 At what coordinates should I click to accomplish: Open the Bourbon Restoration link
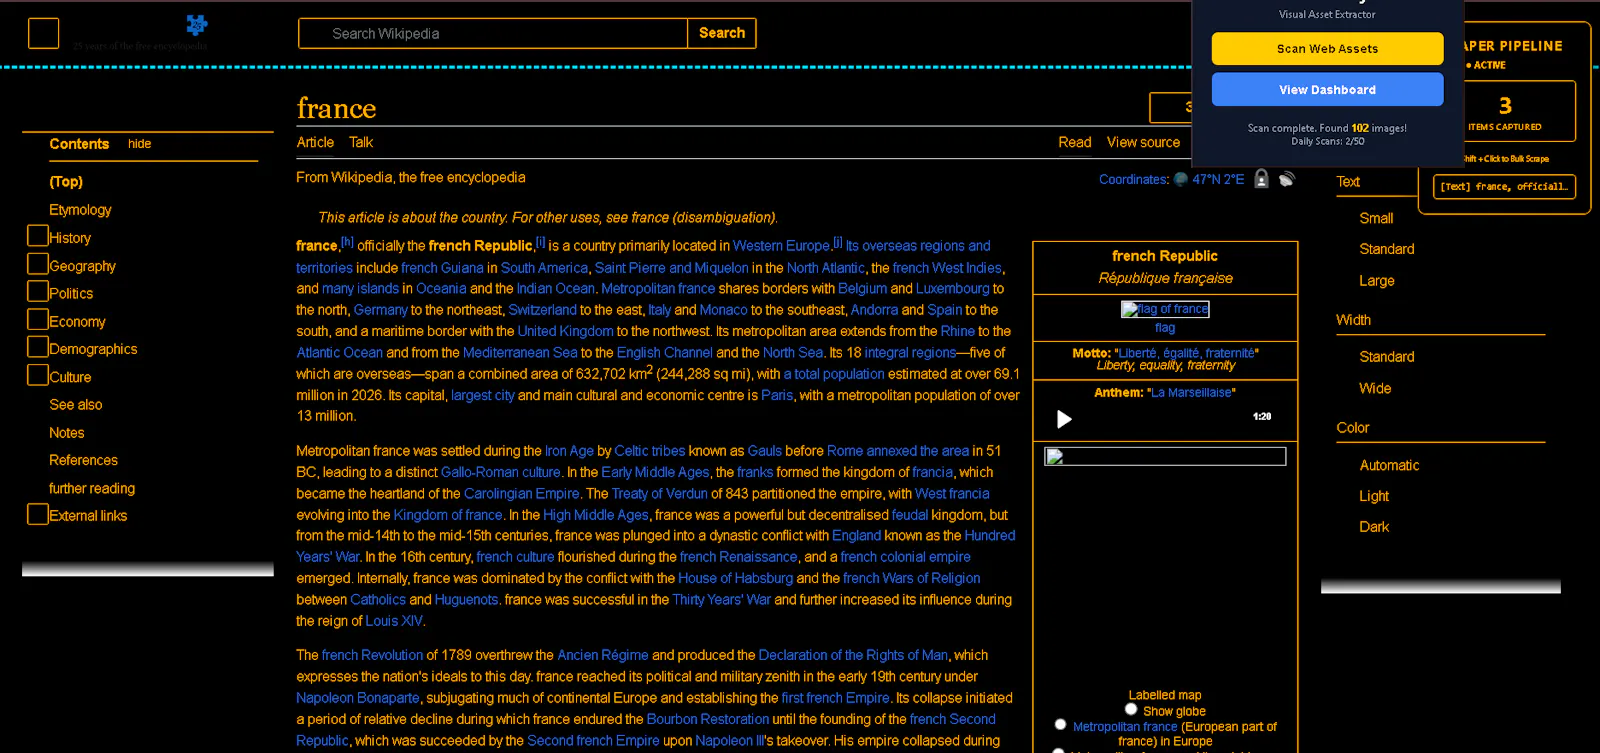708,719
